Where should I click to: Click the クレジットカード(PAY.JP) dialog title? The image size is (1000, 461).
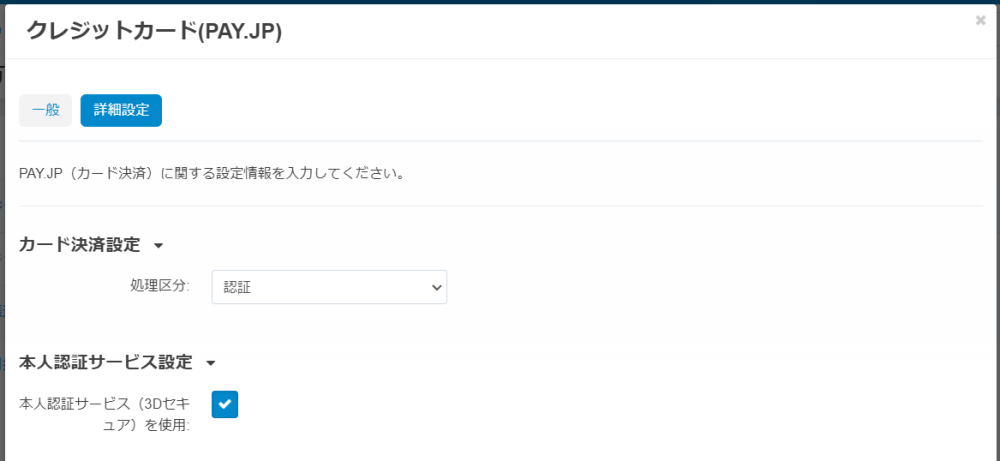[154, 31]
